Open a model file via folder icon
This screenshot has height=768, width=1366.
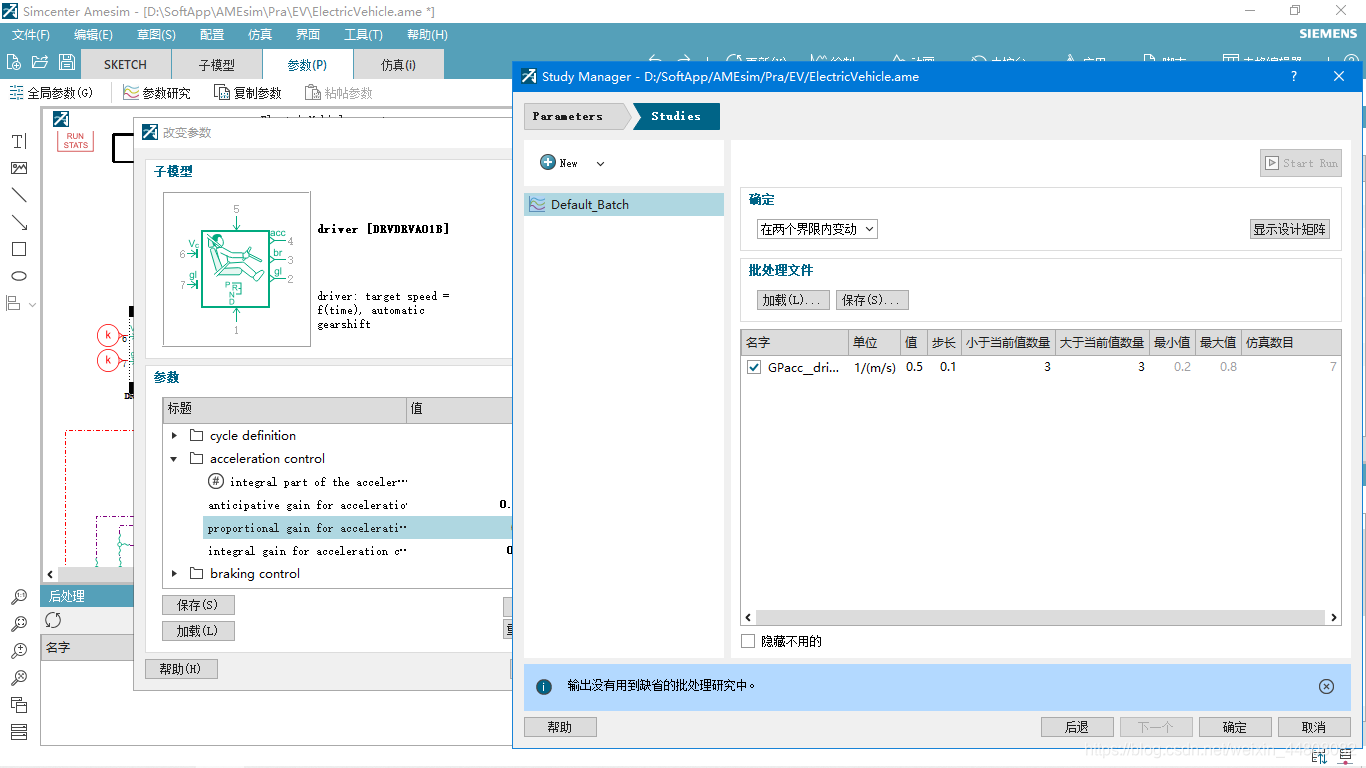(40, 62)
